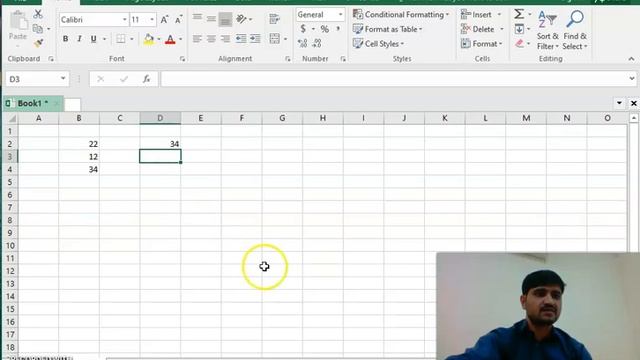Expand the Calibri font name dropdown
640x360 pixels.
pyautogui.click(x=124, y=20)
